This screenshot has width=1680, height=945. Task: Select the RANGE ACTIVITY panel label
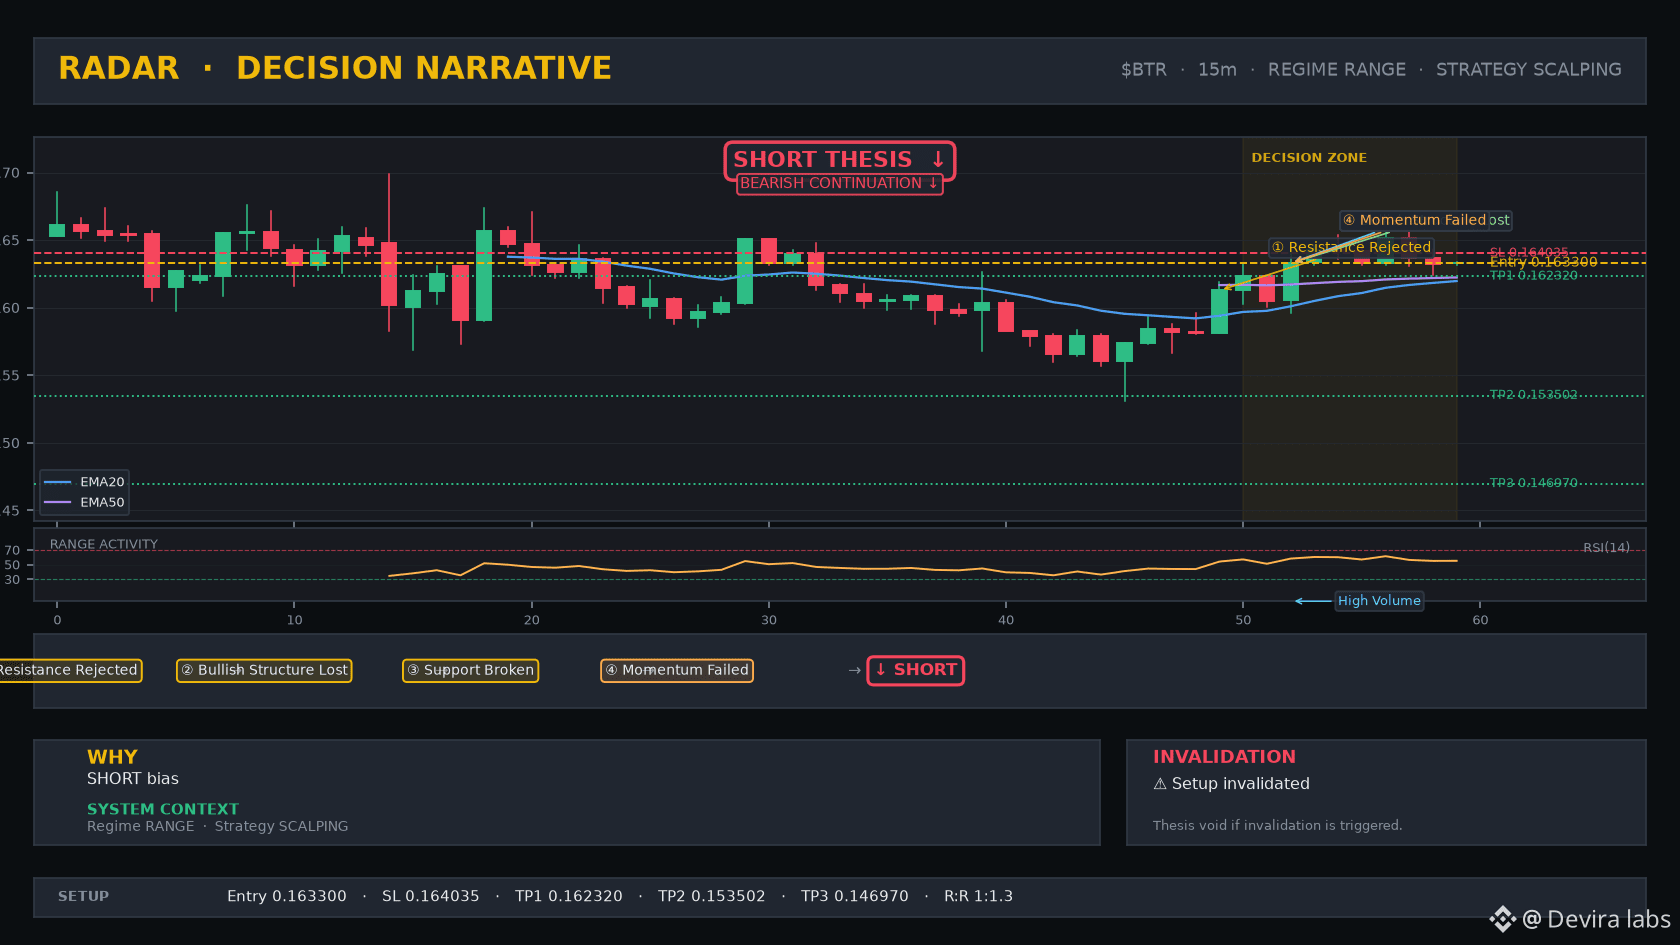click(x=104, y=544)
